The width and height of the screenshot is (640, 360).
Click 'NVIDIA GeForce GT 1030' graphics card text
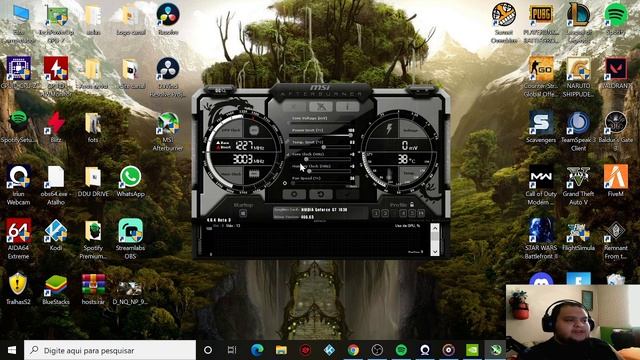pyautogui.click(x=324, y=210)
